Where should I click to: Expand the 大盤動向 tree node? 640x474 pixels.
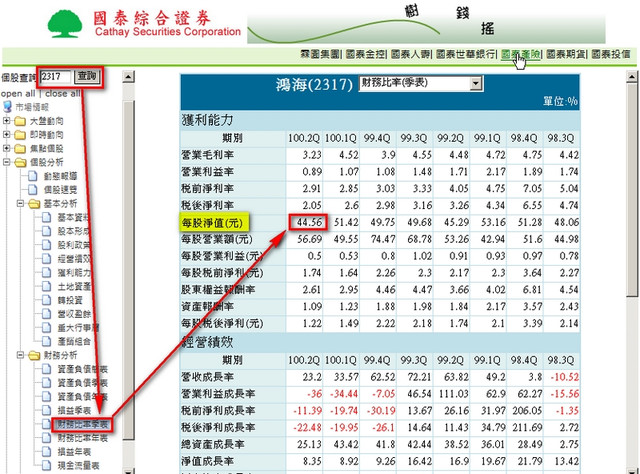click(x=7, y=121)
